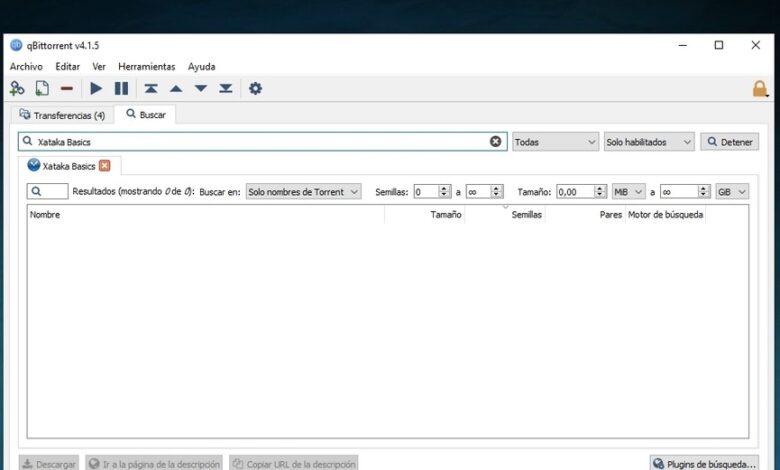780x470 pixels.
Task: Sort results by Pares column
Action: pyautogui.click(x=585, y=215)
